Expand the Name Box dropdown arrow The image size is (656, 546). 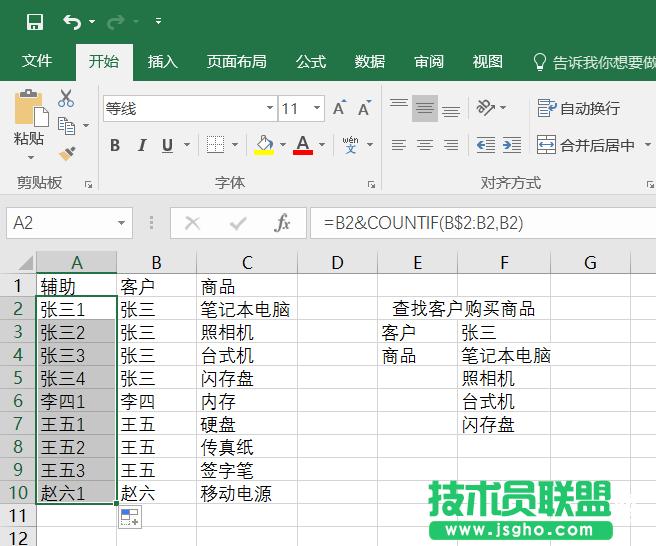click(122, 223)
